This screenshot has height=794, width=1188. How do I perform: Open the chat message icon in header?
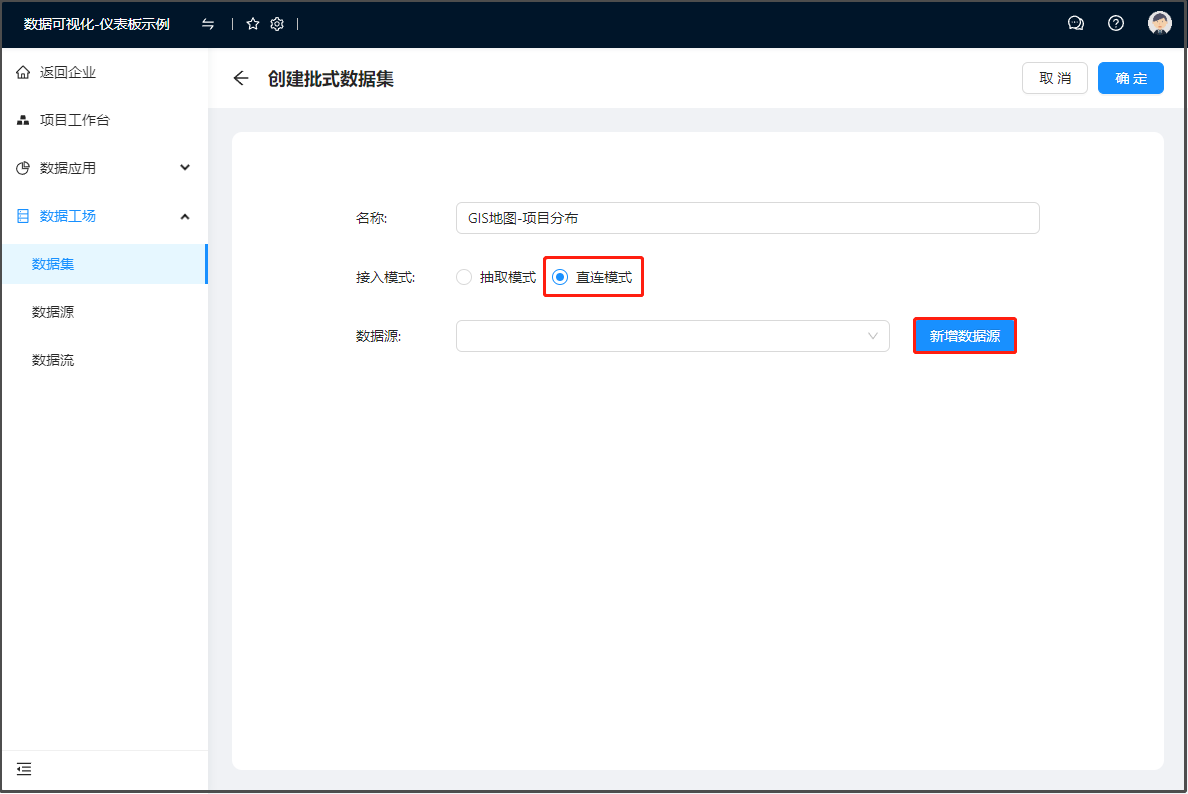1076,24
